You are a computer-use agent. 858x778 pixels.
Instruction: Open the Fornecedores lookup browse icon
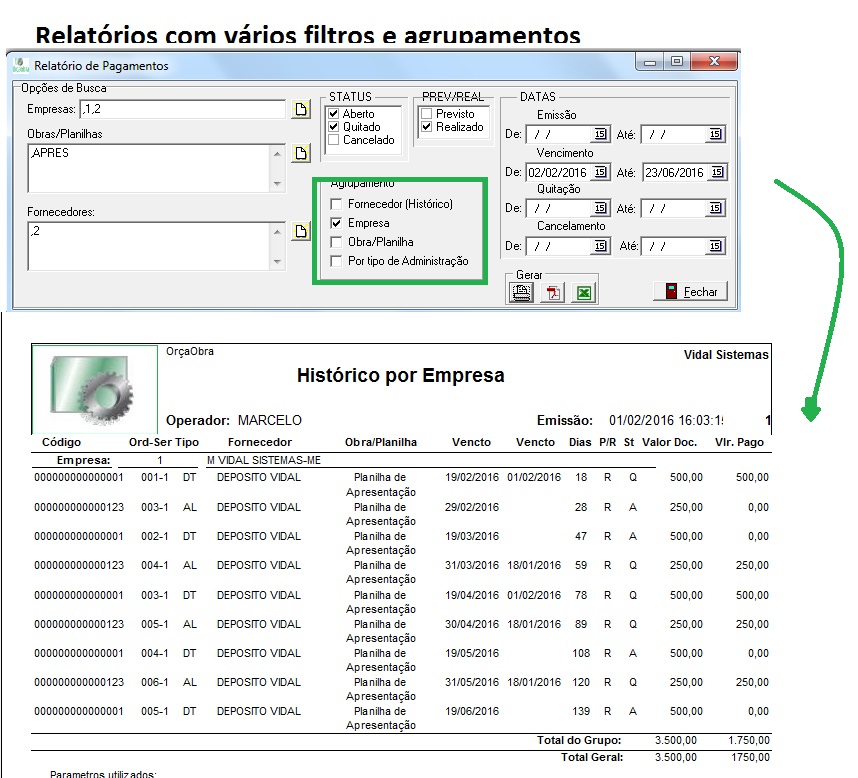point(301,231)
